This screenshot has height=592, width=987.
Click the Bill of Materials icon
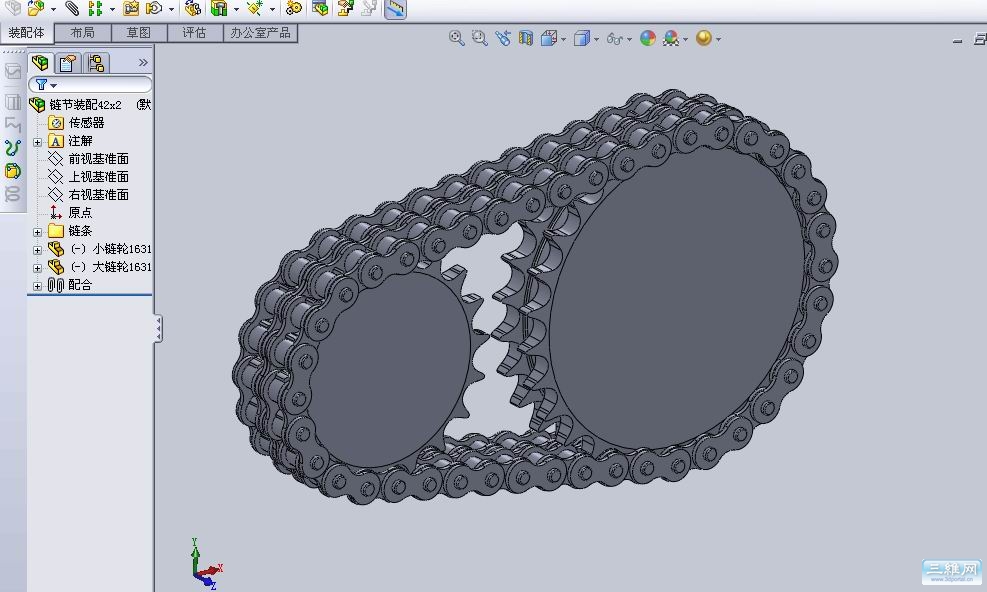click(320, 8)
